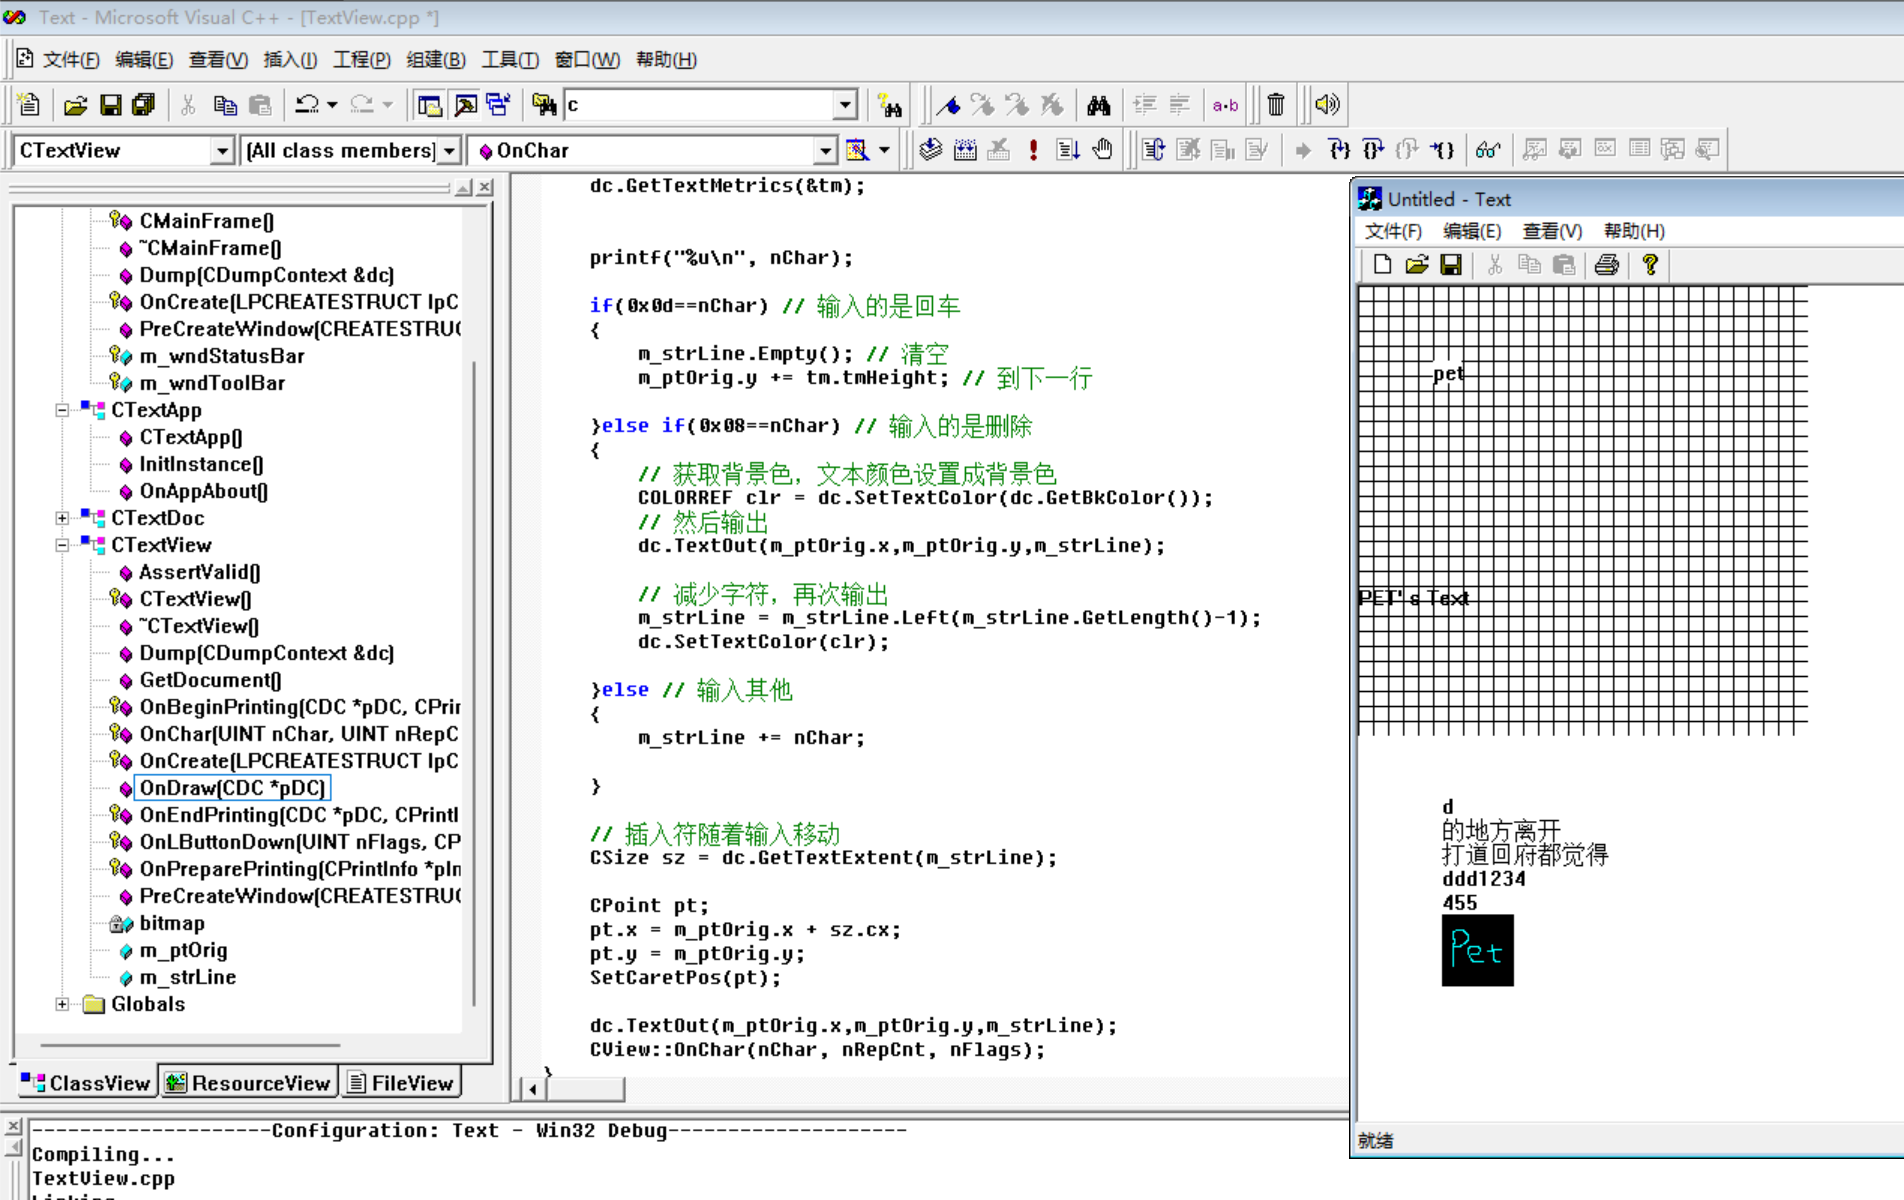Viewport: 1904px width, 1200px height.
Task: Select the m_strLine member variable
Action: click(188, 977)
